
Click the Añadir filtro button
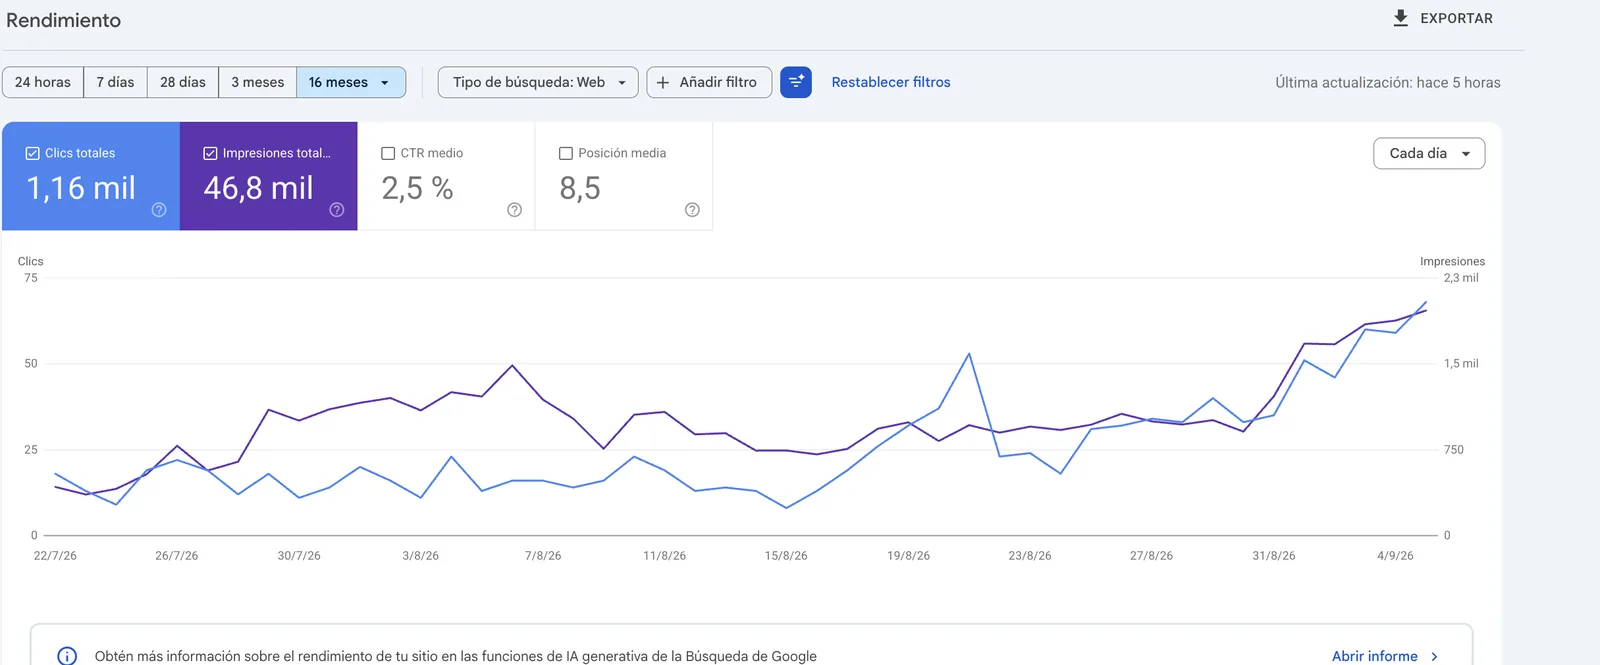point(709,82)
